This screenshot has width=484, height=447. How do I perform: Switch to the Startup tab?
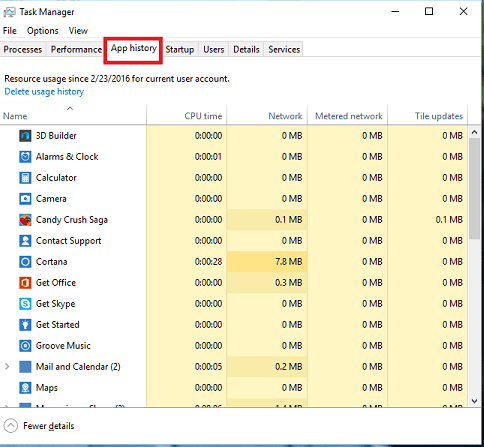(180, 49)
